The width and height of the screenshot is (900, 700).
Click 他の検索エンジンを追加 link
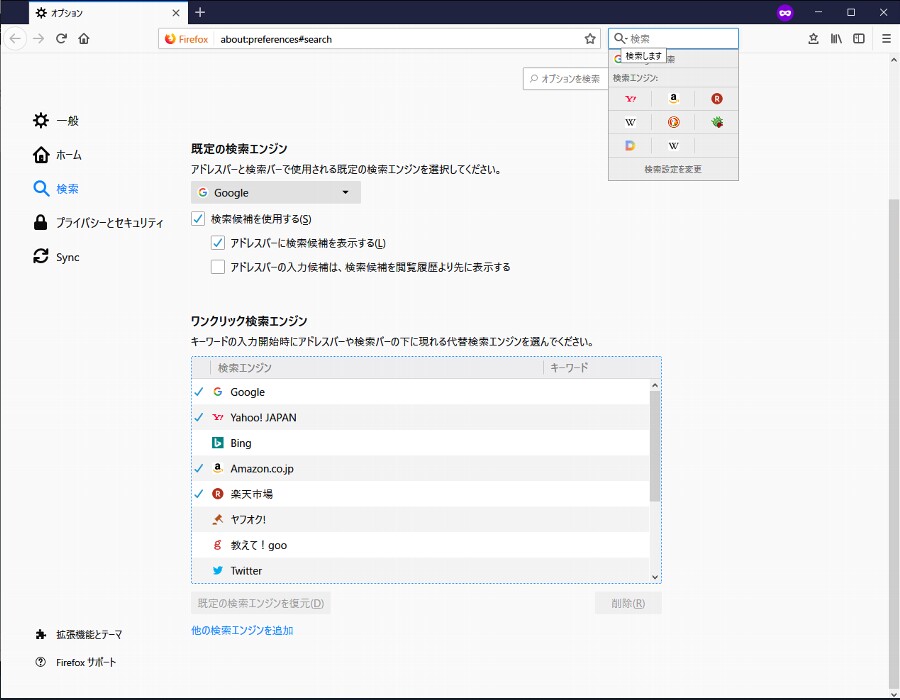pos(242,631)
